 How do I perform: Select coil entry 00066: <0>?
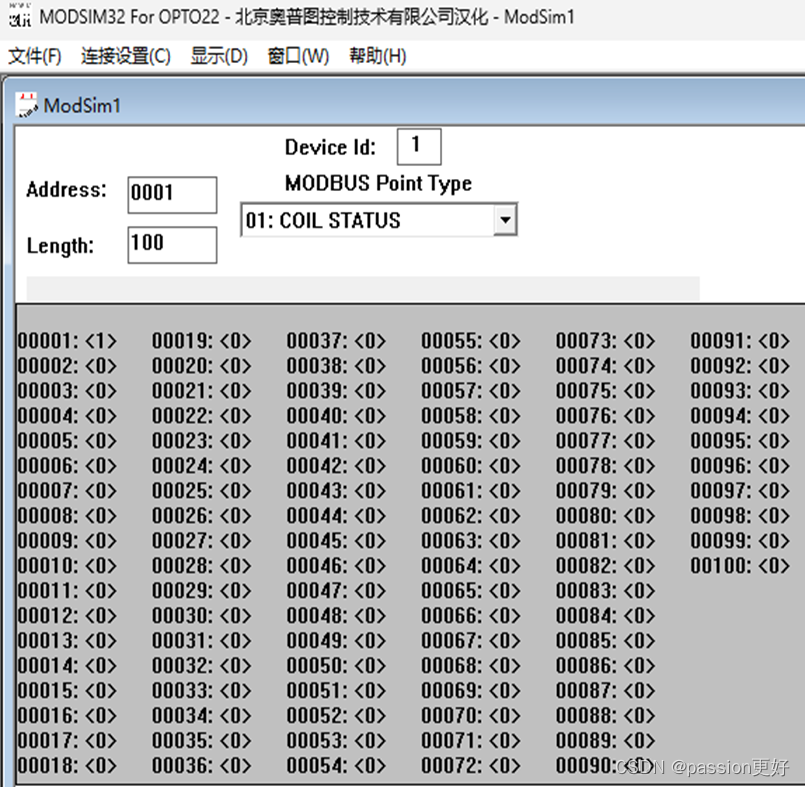pyautogui.click(x=471, y=616)
